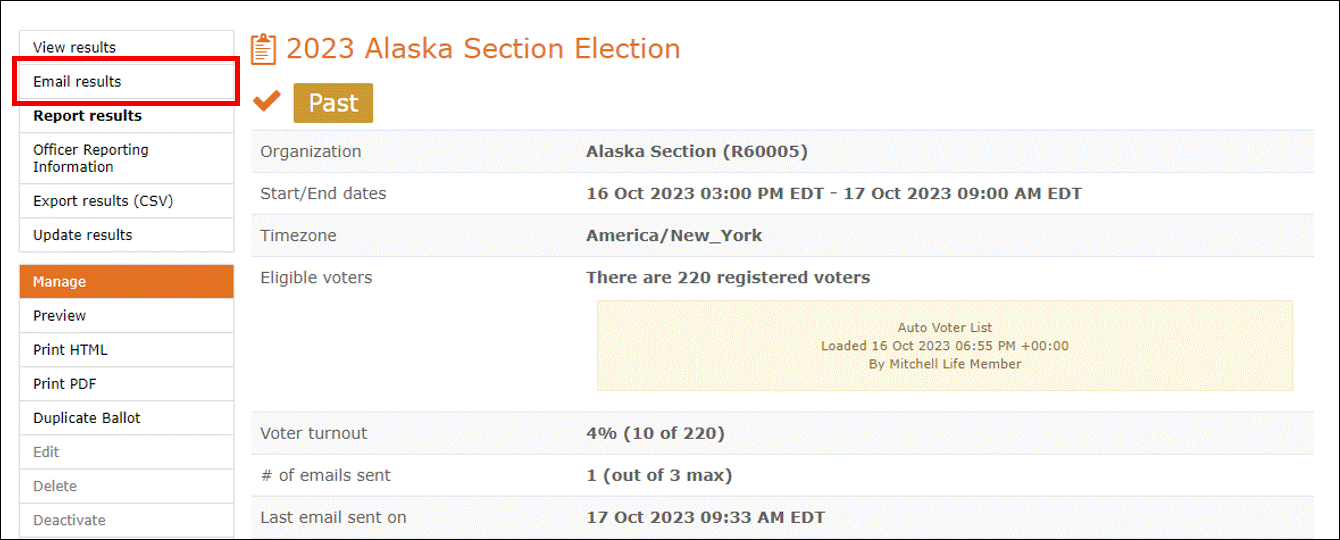Image resolution: width=1340 pixels, height=540 pixels.
Task: Click the Manage section header
Action: pos(126,282)
